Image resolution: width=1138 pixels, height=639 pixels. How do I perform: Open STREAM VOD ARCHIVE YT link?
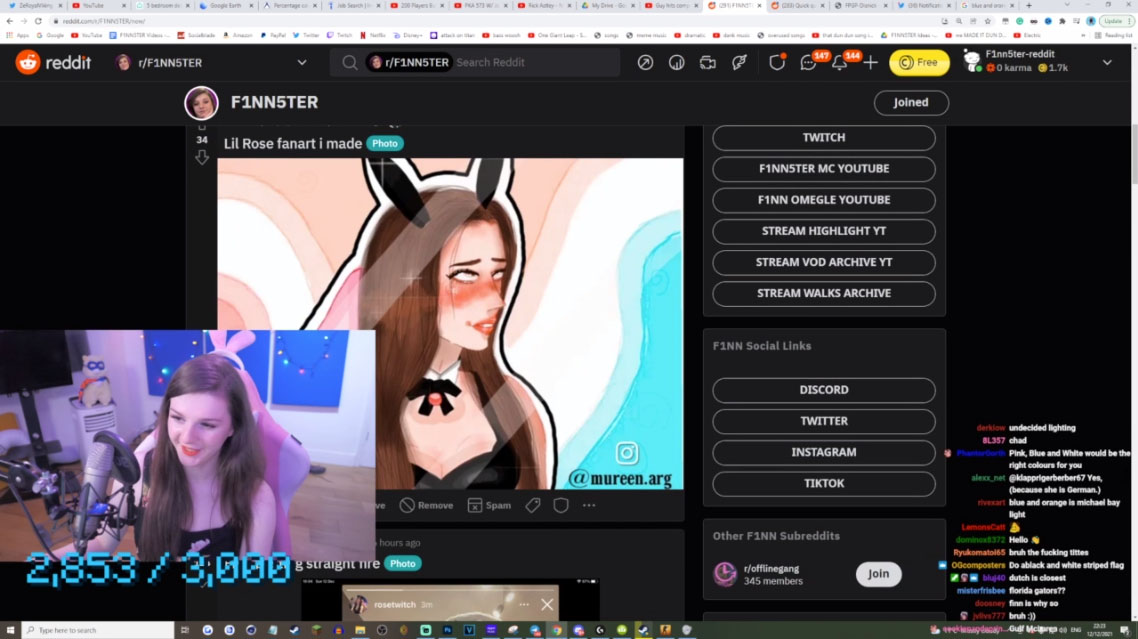pos(824,262)
